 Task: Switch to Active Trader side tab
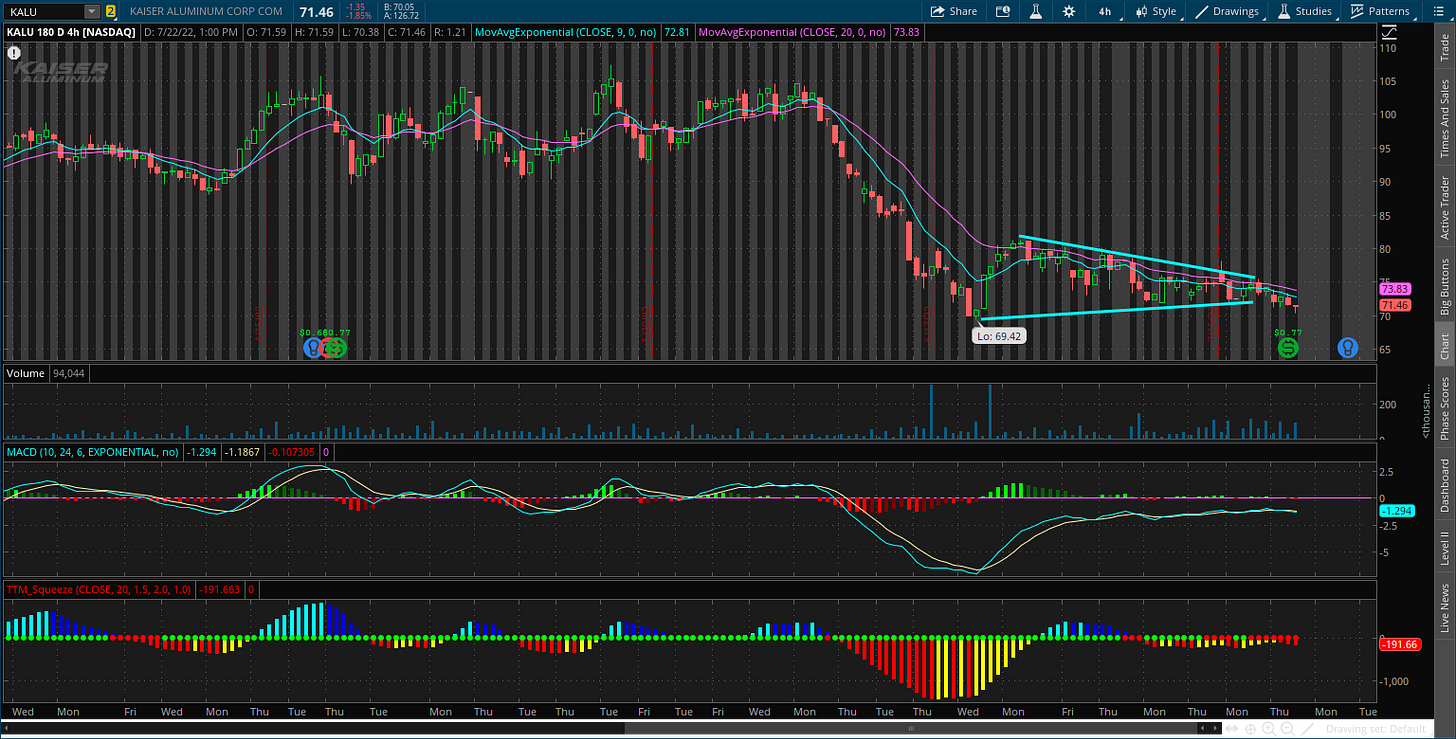pyautogui.click(x=1445, y=209)
